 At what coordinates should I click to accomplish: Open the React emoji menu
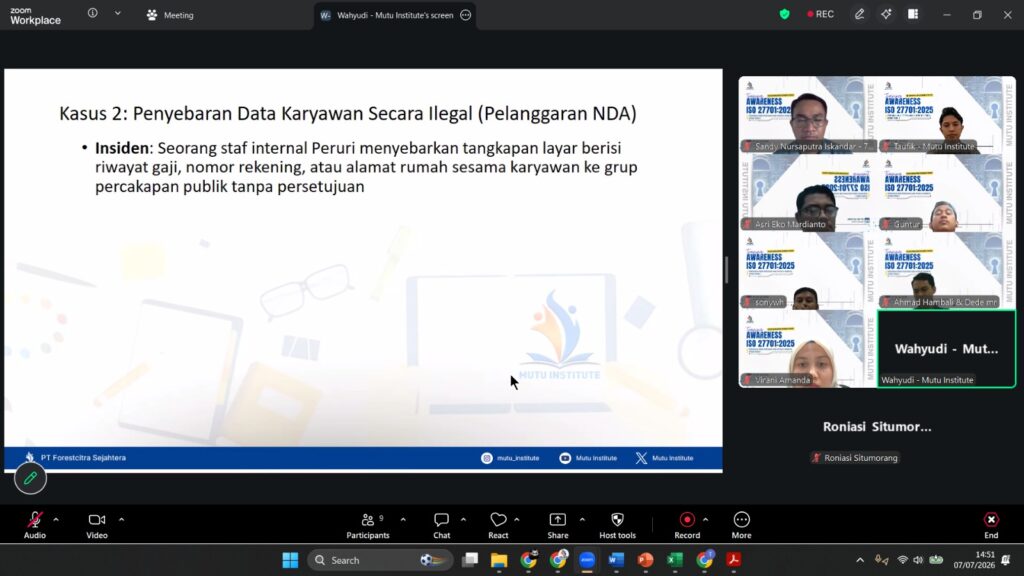coord(498,525)
